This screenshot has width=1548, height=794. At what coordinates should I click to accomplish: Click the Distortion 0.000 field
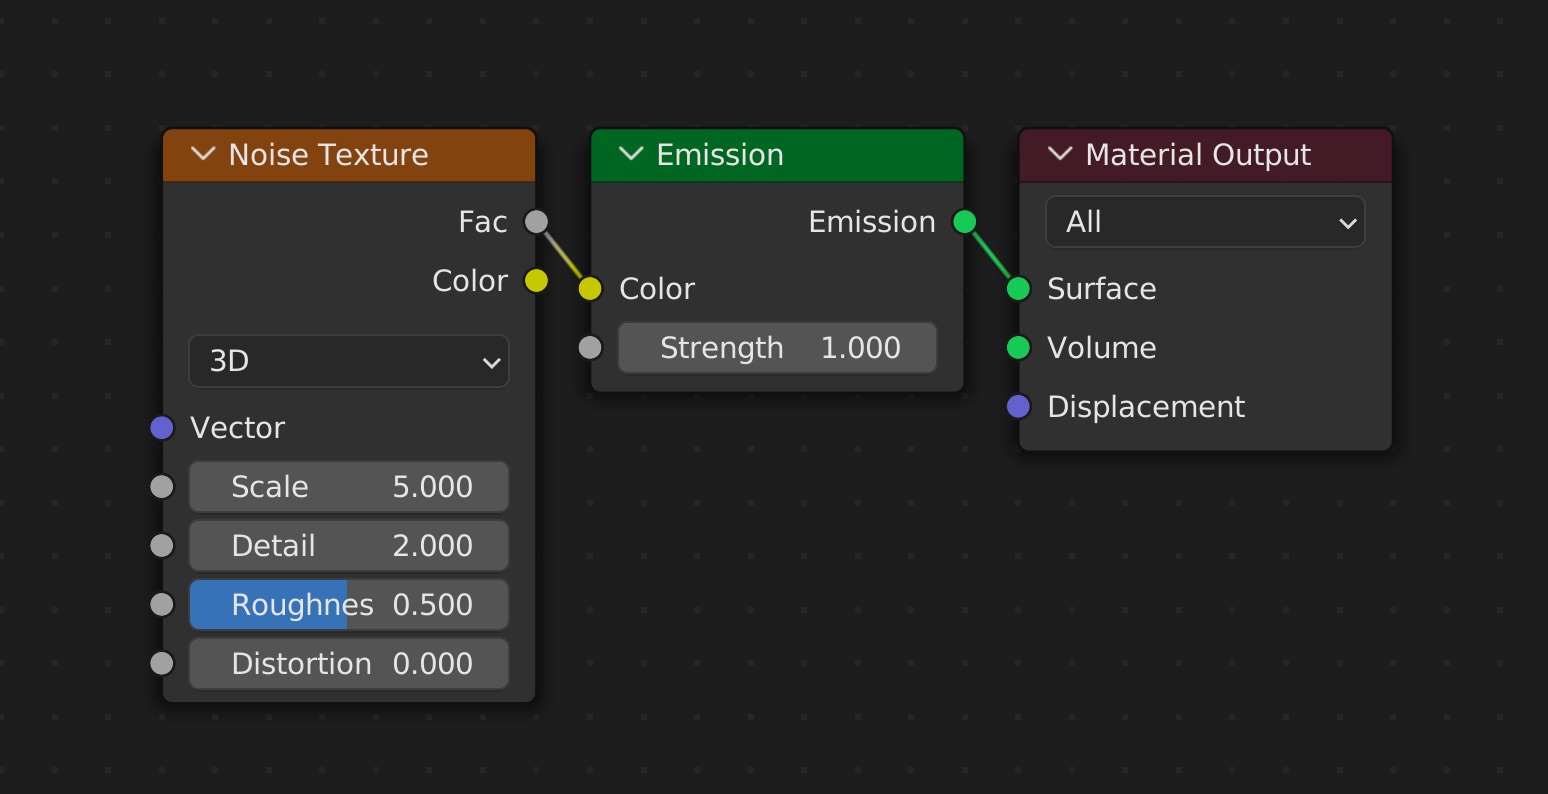[349, 664]
